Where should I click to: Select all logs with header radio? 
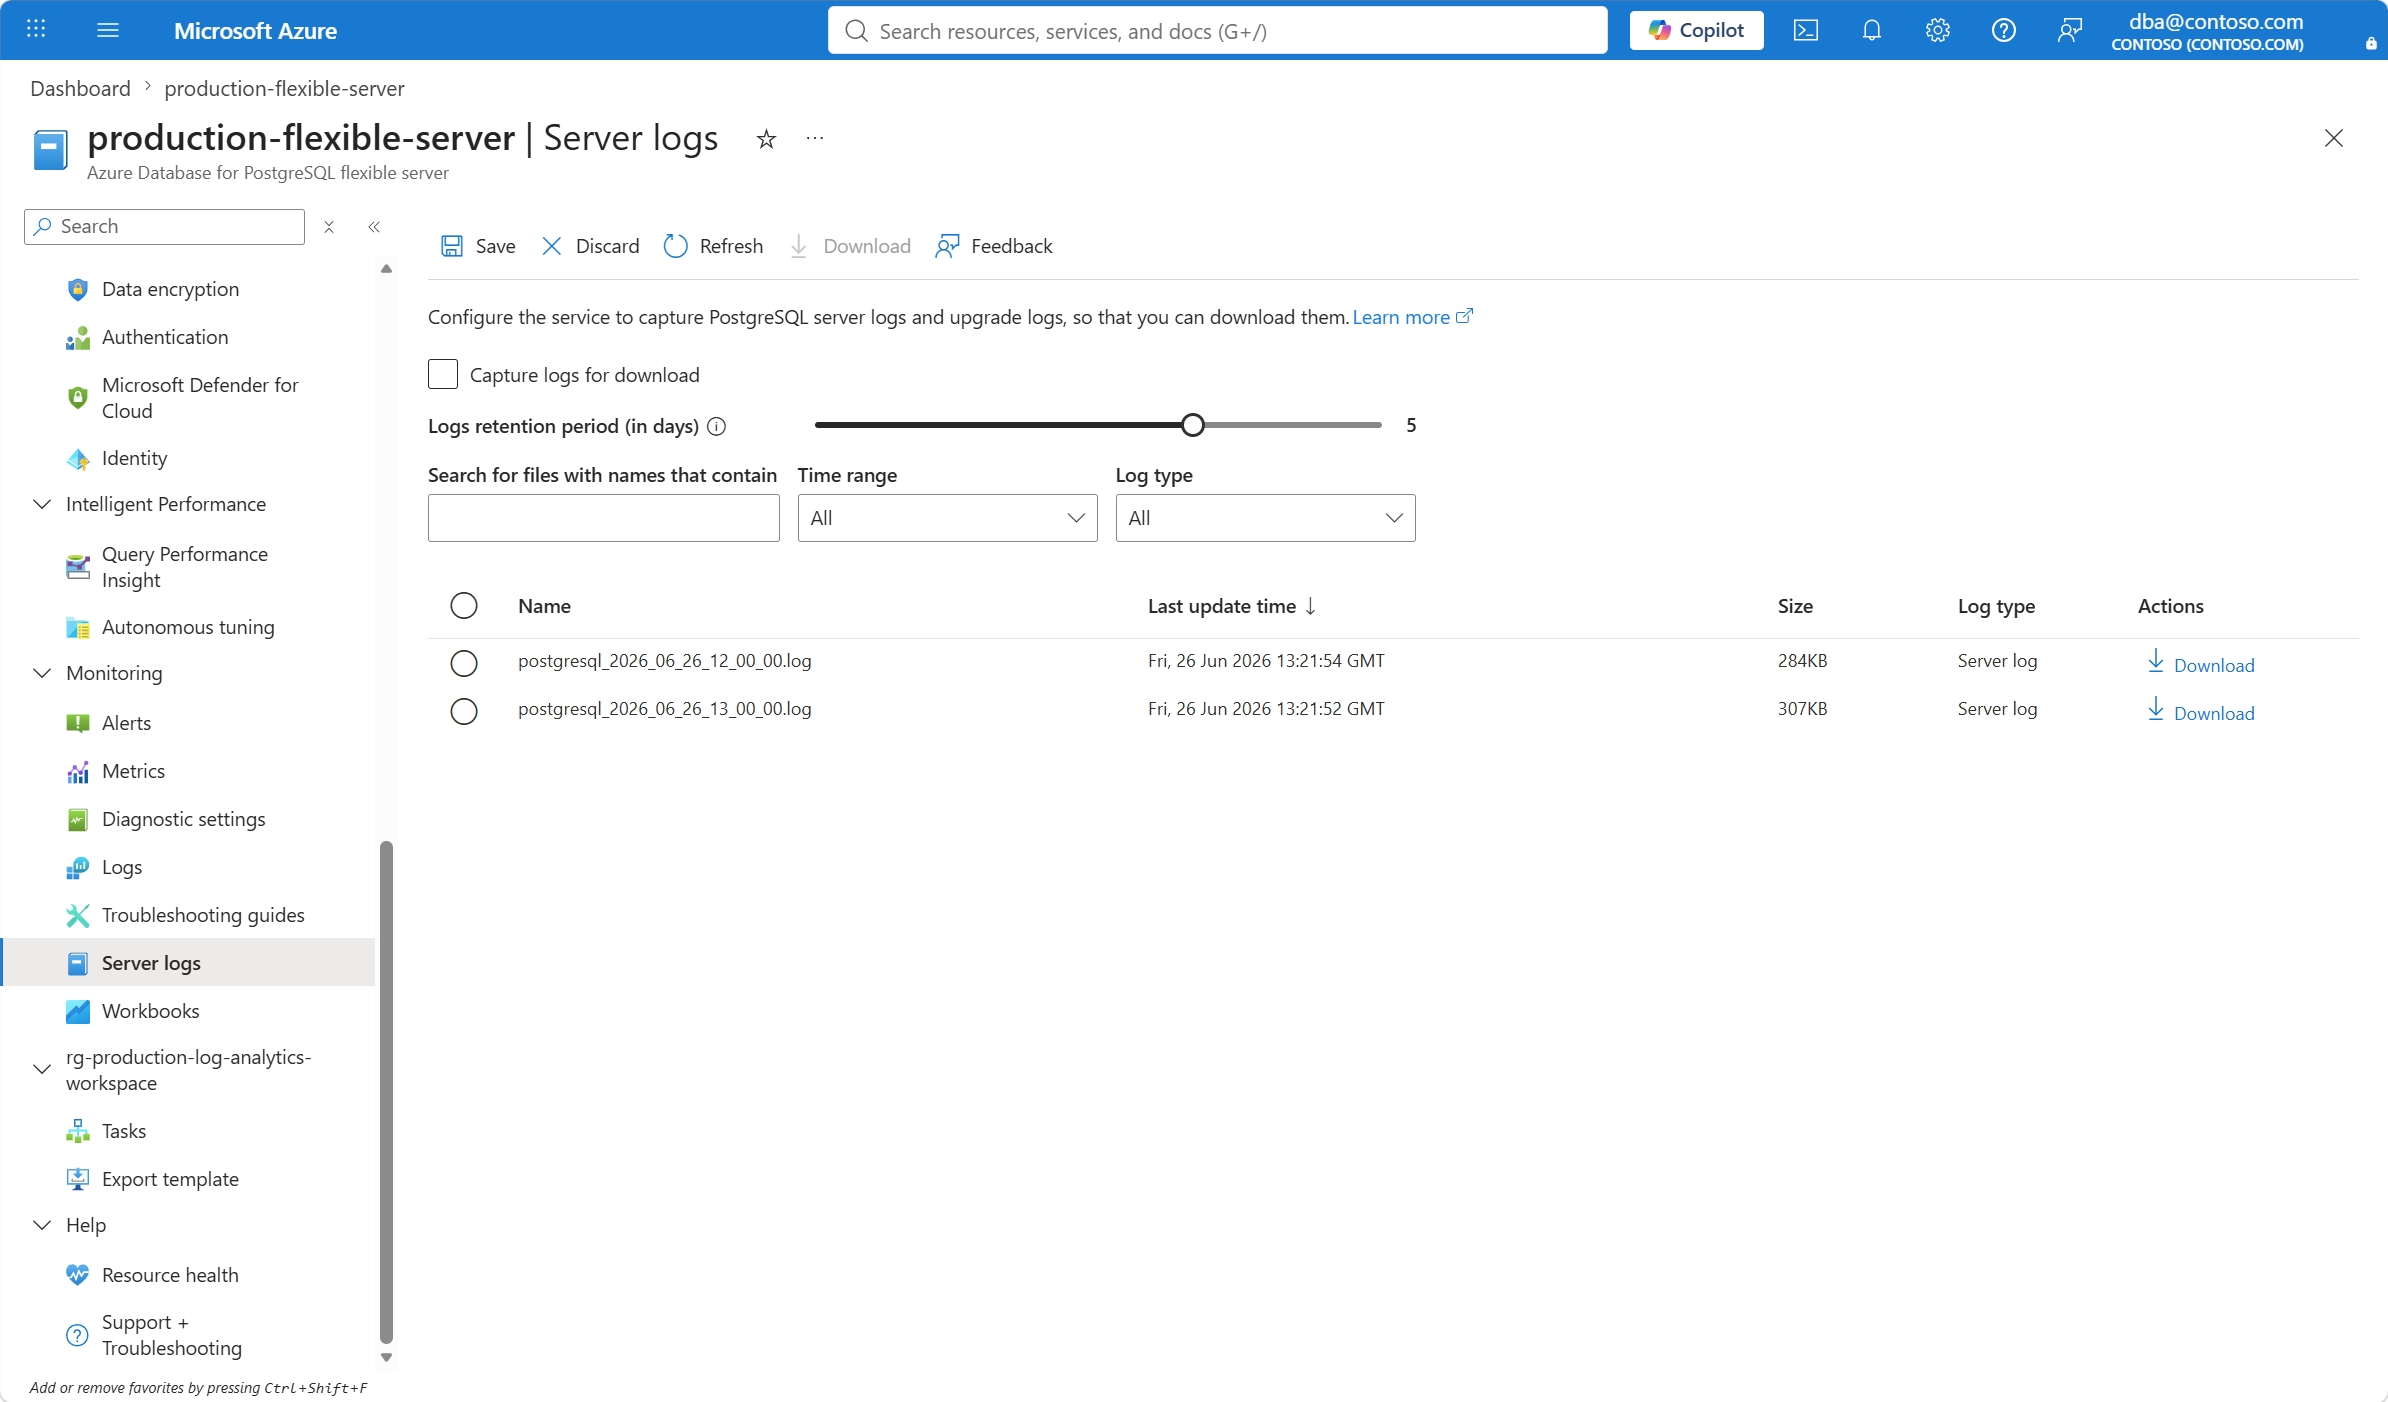pyautogui.click(x=464, y=605)
